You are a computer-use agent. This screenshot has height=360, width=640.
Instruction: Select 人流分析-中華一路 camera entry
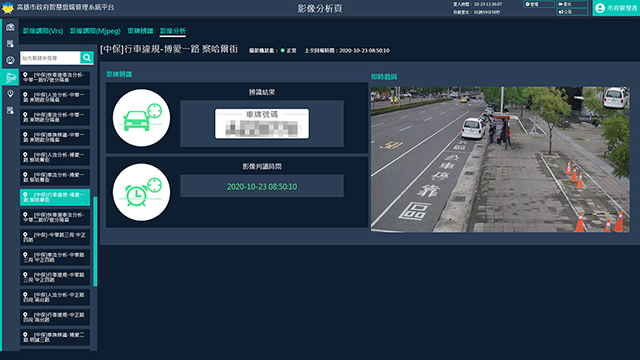tap(55, 98)
